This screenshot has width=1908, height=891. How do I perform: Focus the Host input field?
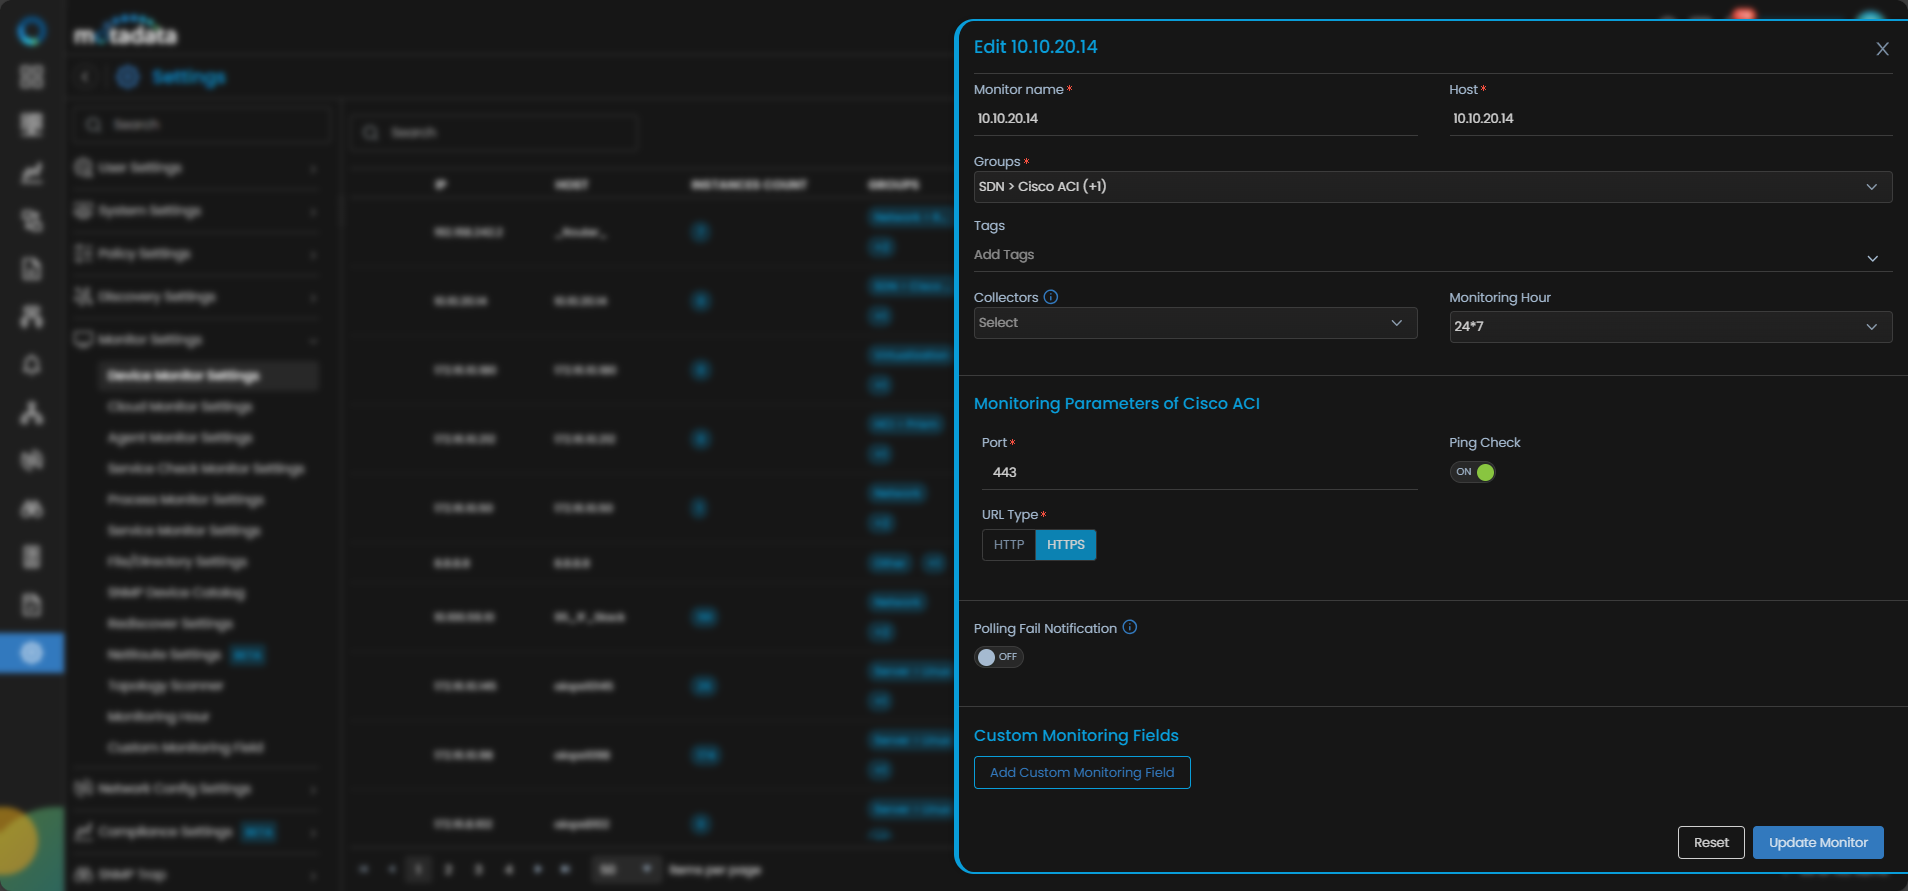(x=1670, y=119)
